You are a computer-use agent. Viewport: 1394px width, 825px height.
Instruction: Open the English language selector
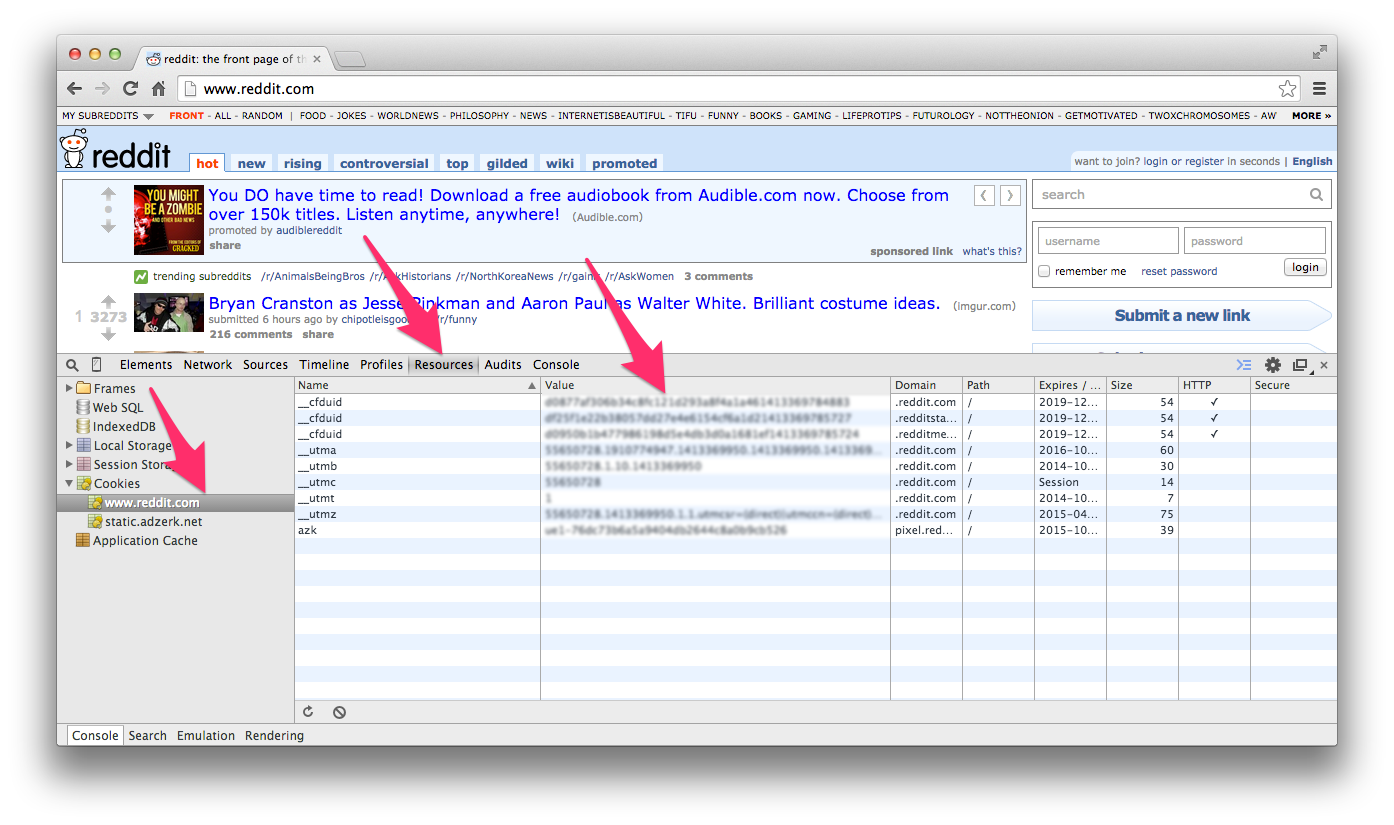pyautogui.click(x=1312, y=161)
